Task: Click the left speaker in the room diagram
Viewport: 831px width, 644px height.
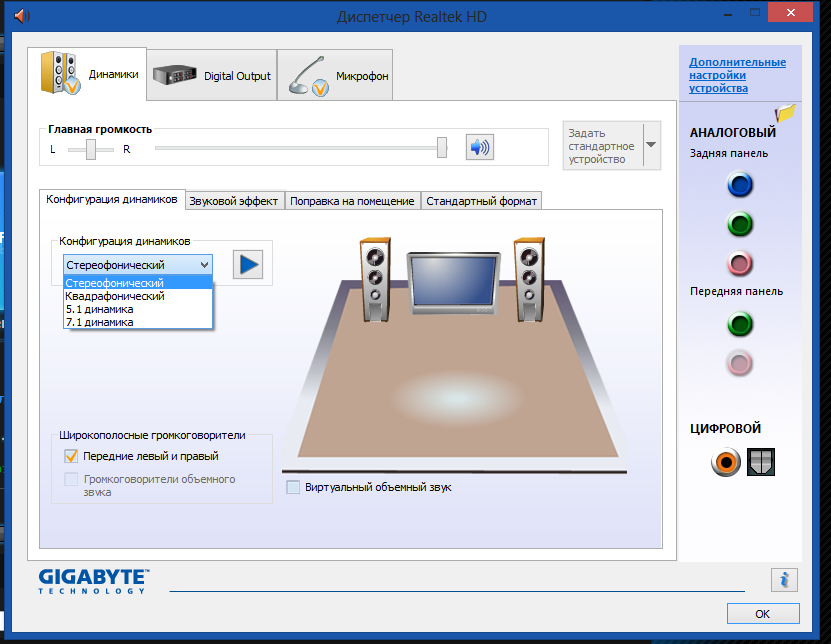Action: [x=375, y=279]
